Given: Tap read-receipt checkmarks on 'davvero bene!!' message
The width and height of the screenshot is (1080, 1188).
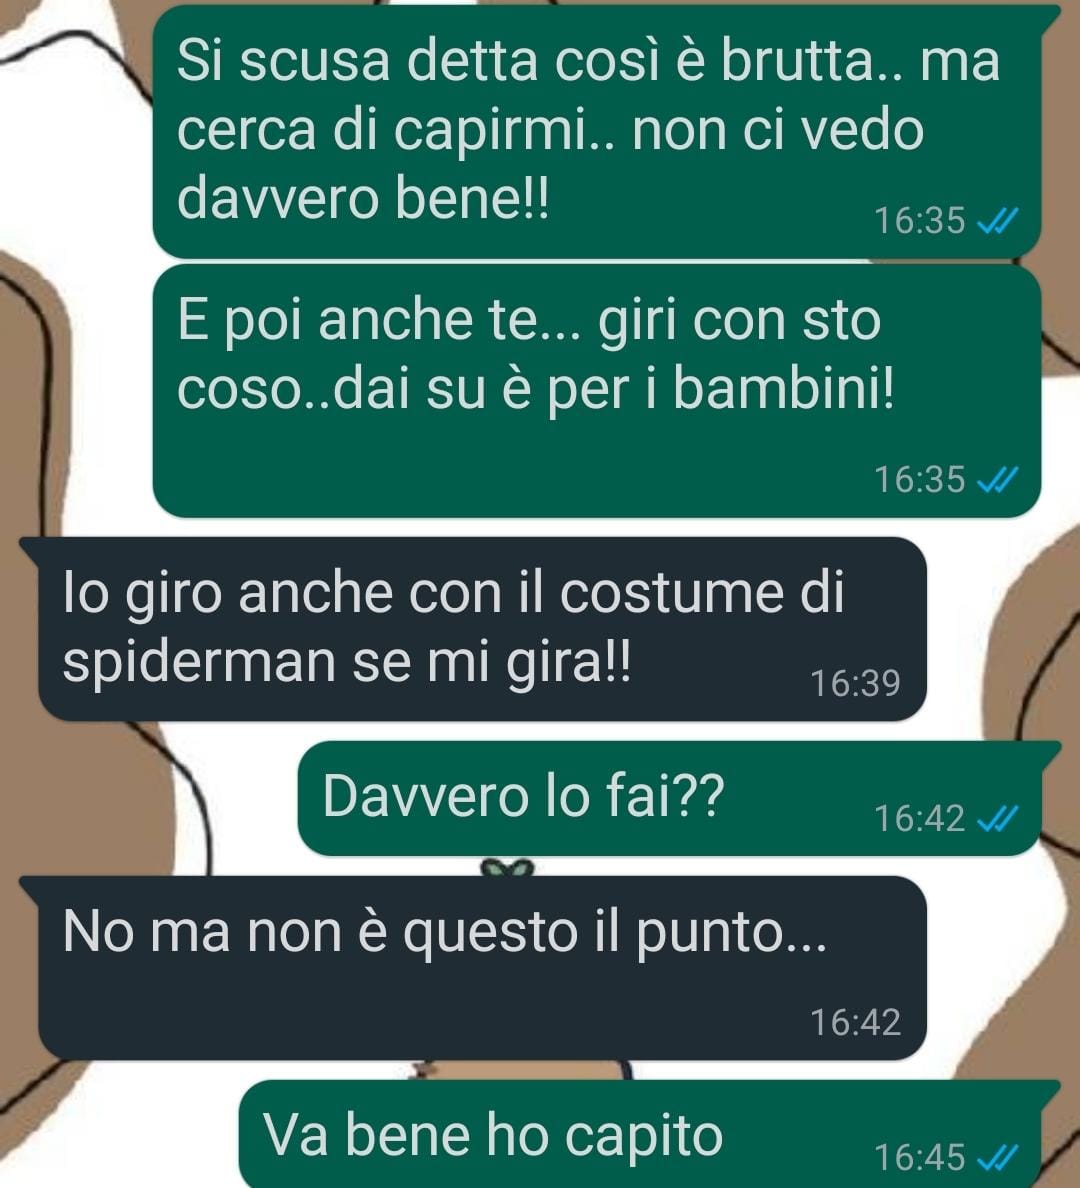Looking at the screenshot, I should pos(997,221).
